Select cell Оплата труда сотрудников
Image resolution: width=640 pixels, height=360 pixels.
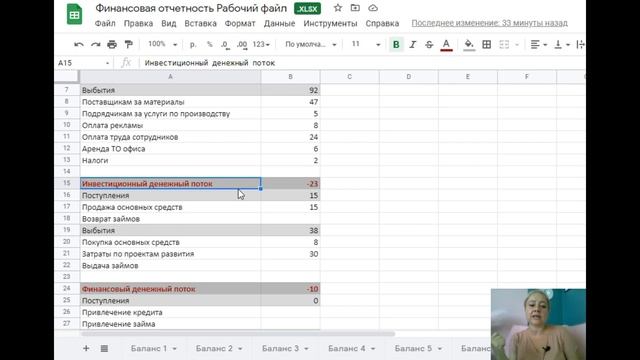click(170, 137)
